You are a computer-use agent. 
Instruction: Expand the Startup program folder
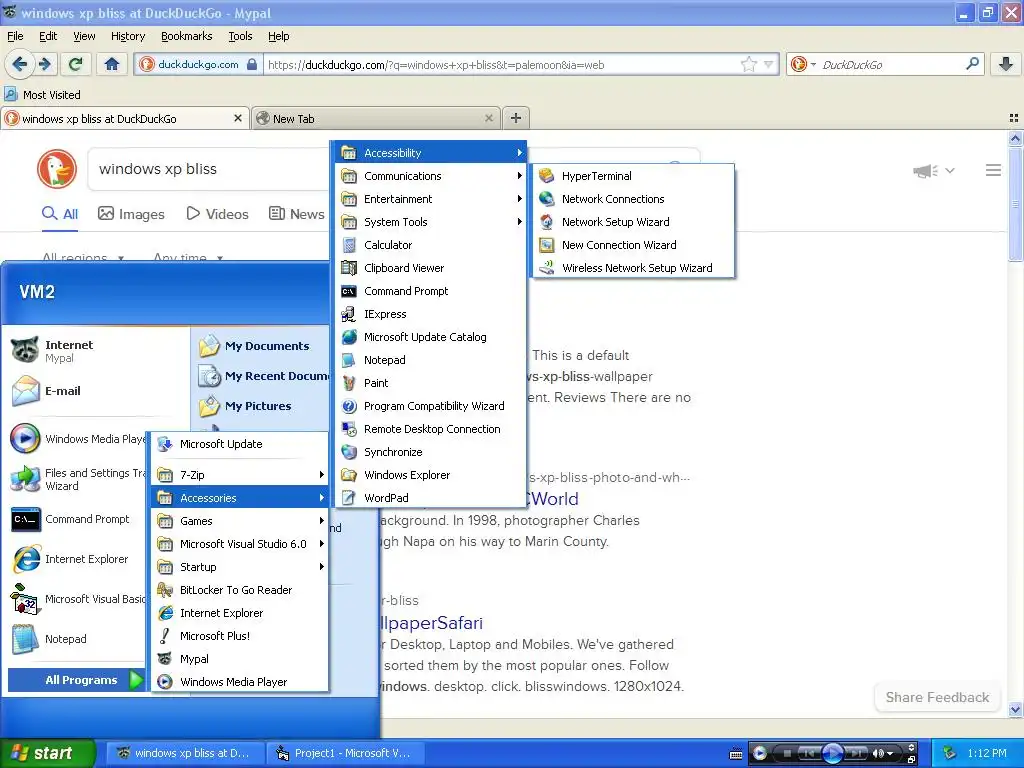pos(239,567)
